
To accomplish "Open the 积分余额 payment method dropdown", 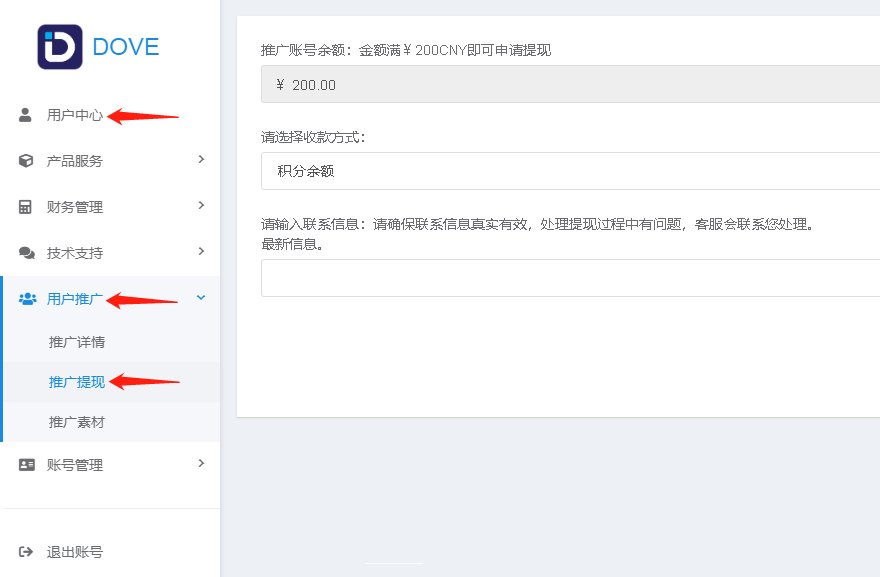I will [x=570, y=171].
